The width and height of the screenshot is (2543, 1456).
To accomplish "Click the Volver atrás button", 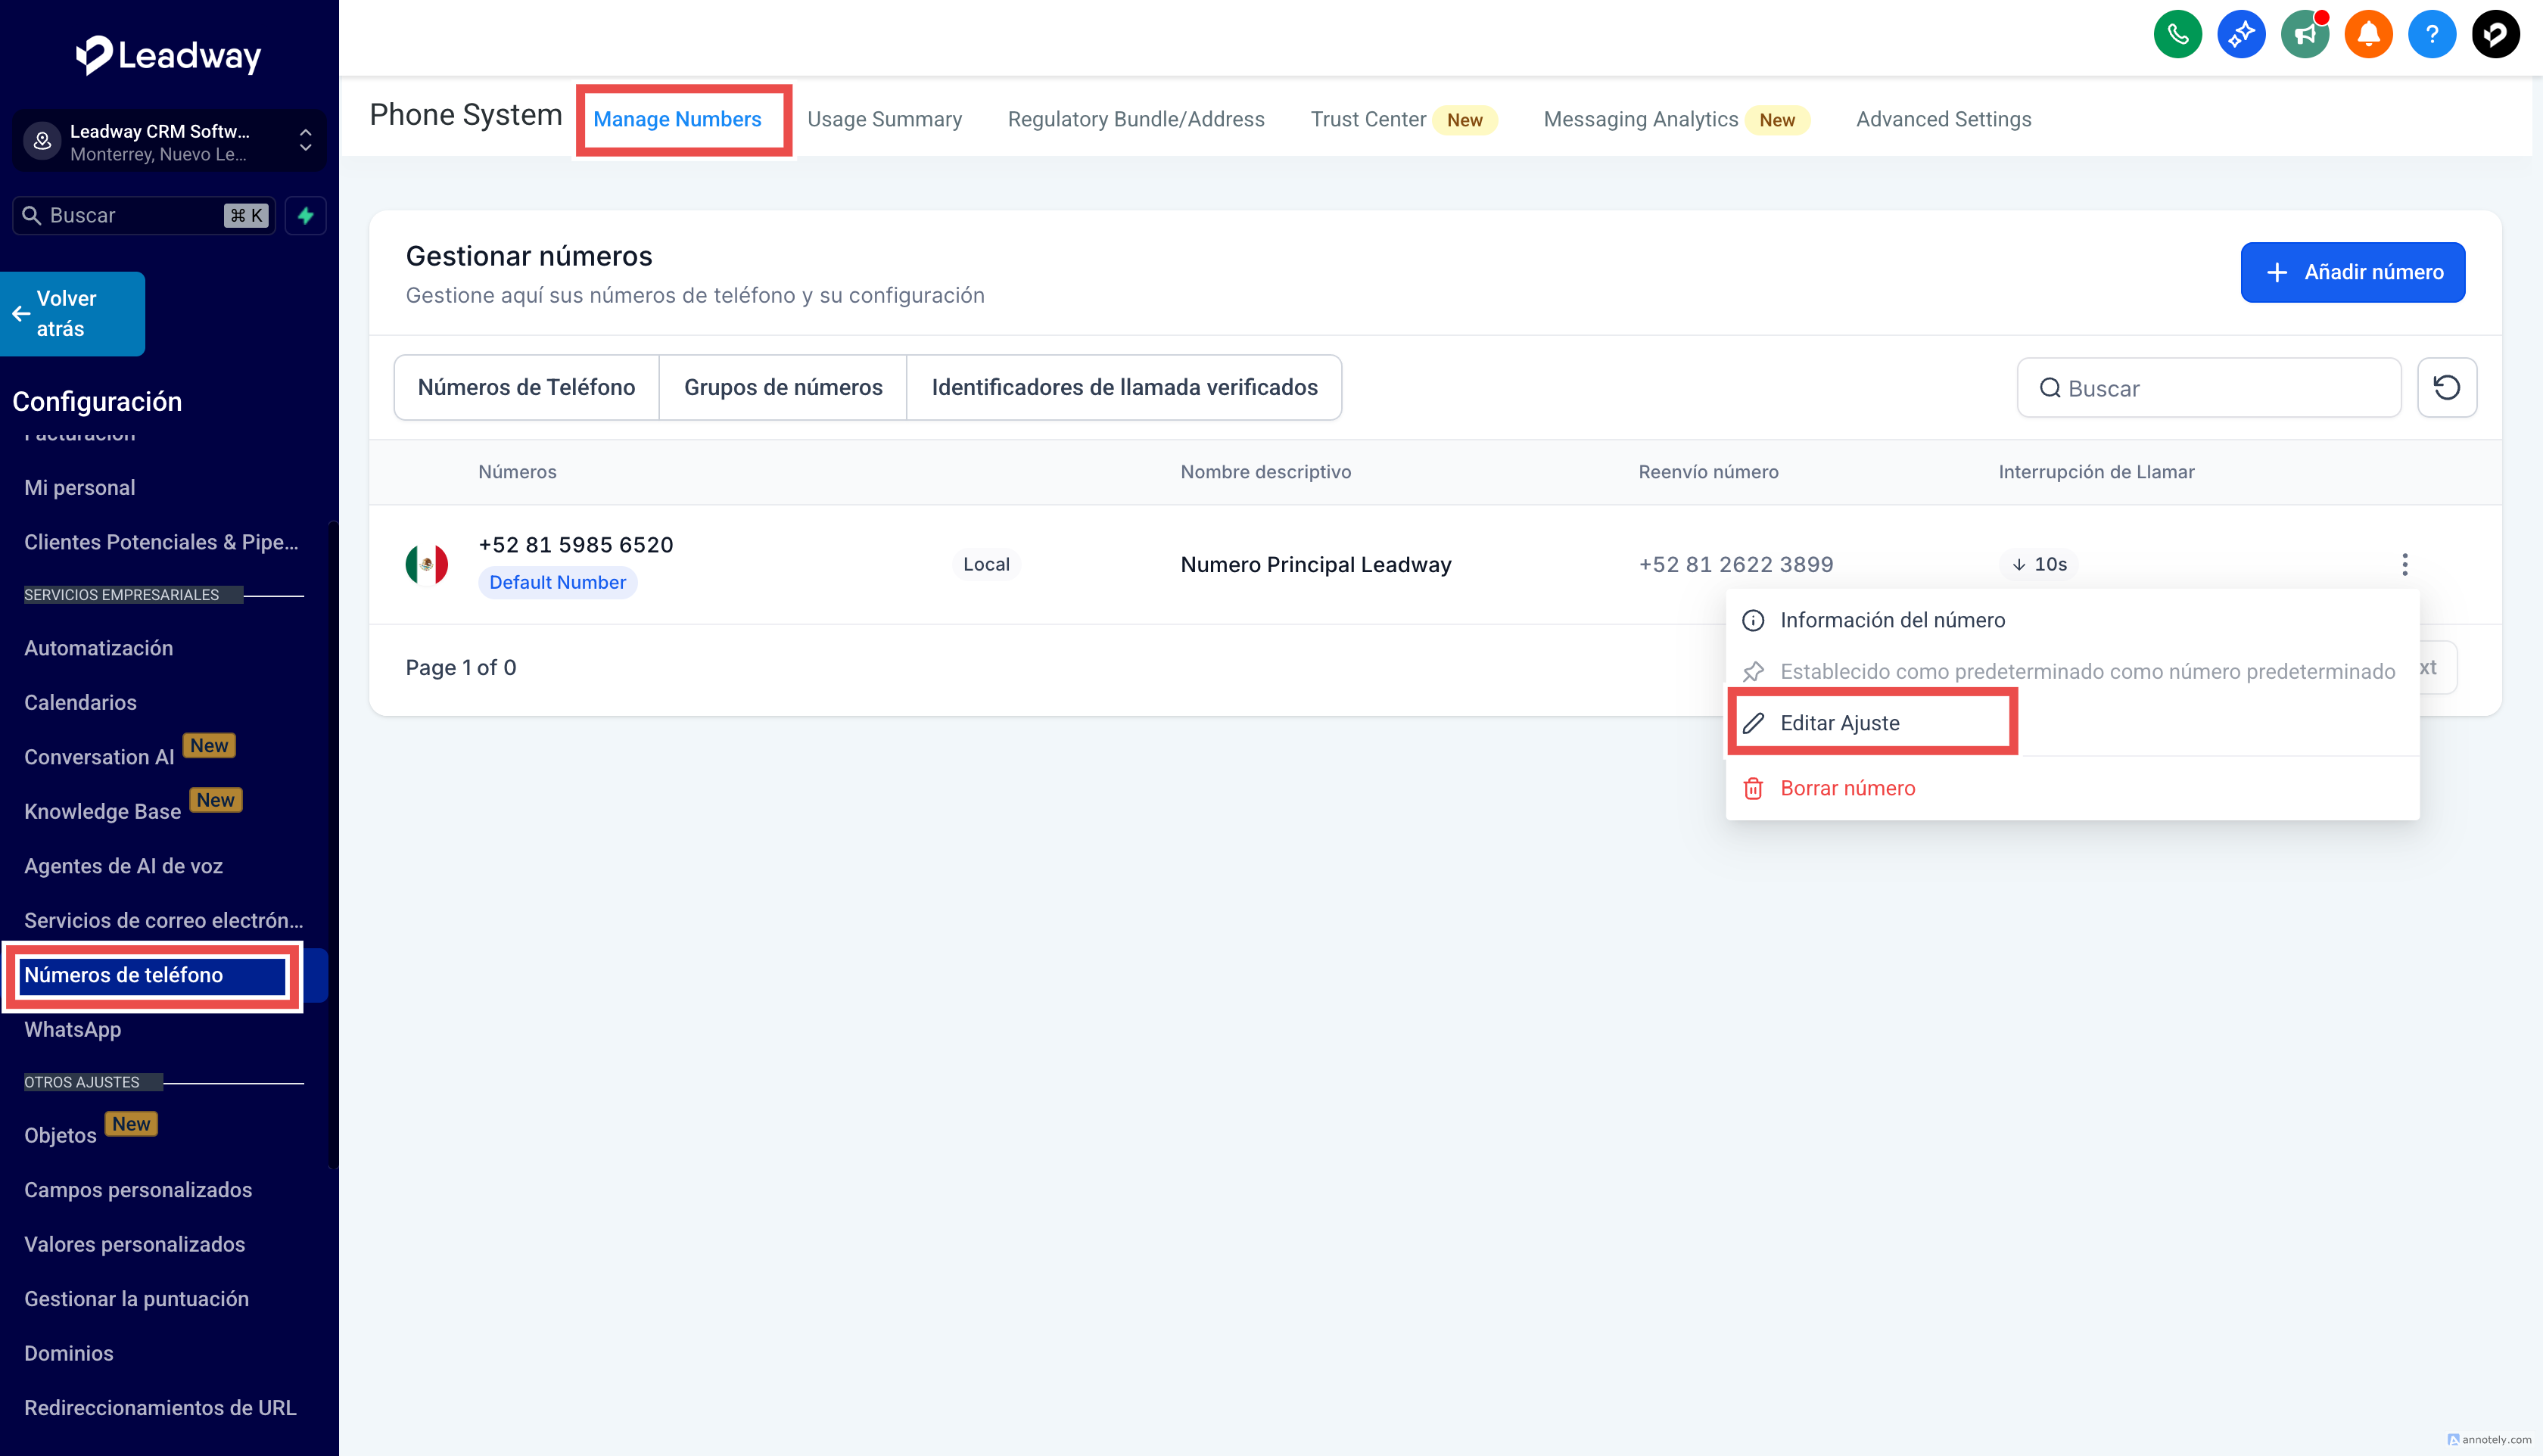I will point(72,313).
